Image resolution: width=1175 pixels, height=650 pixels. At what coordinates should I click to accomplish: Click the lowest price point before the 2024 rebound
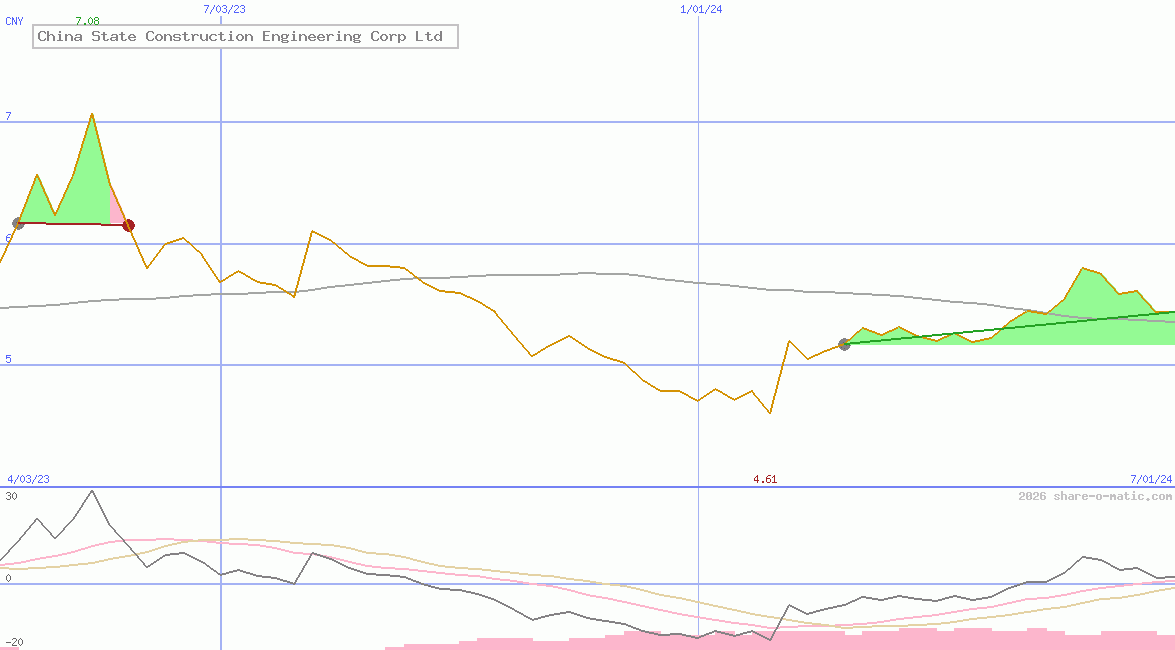pyautogui.click(x=770, y=413)
